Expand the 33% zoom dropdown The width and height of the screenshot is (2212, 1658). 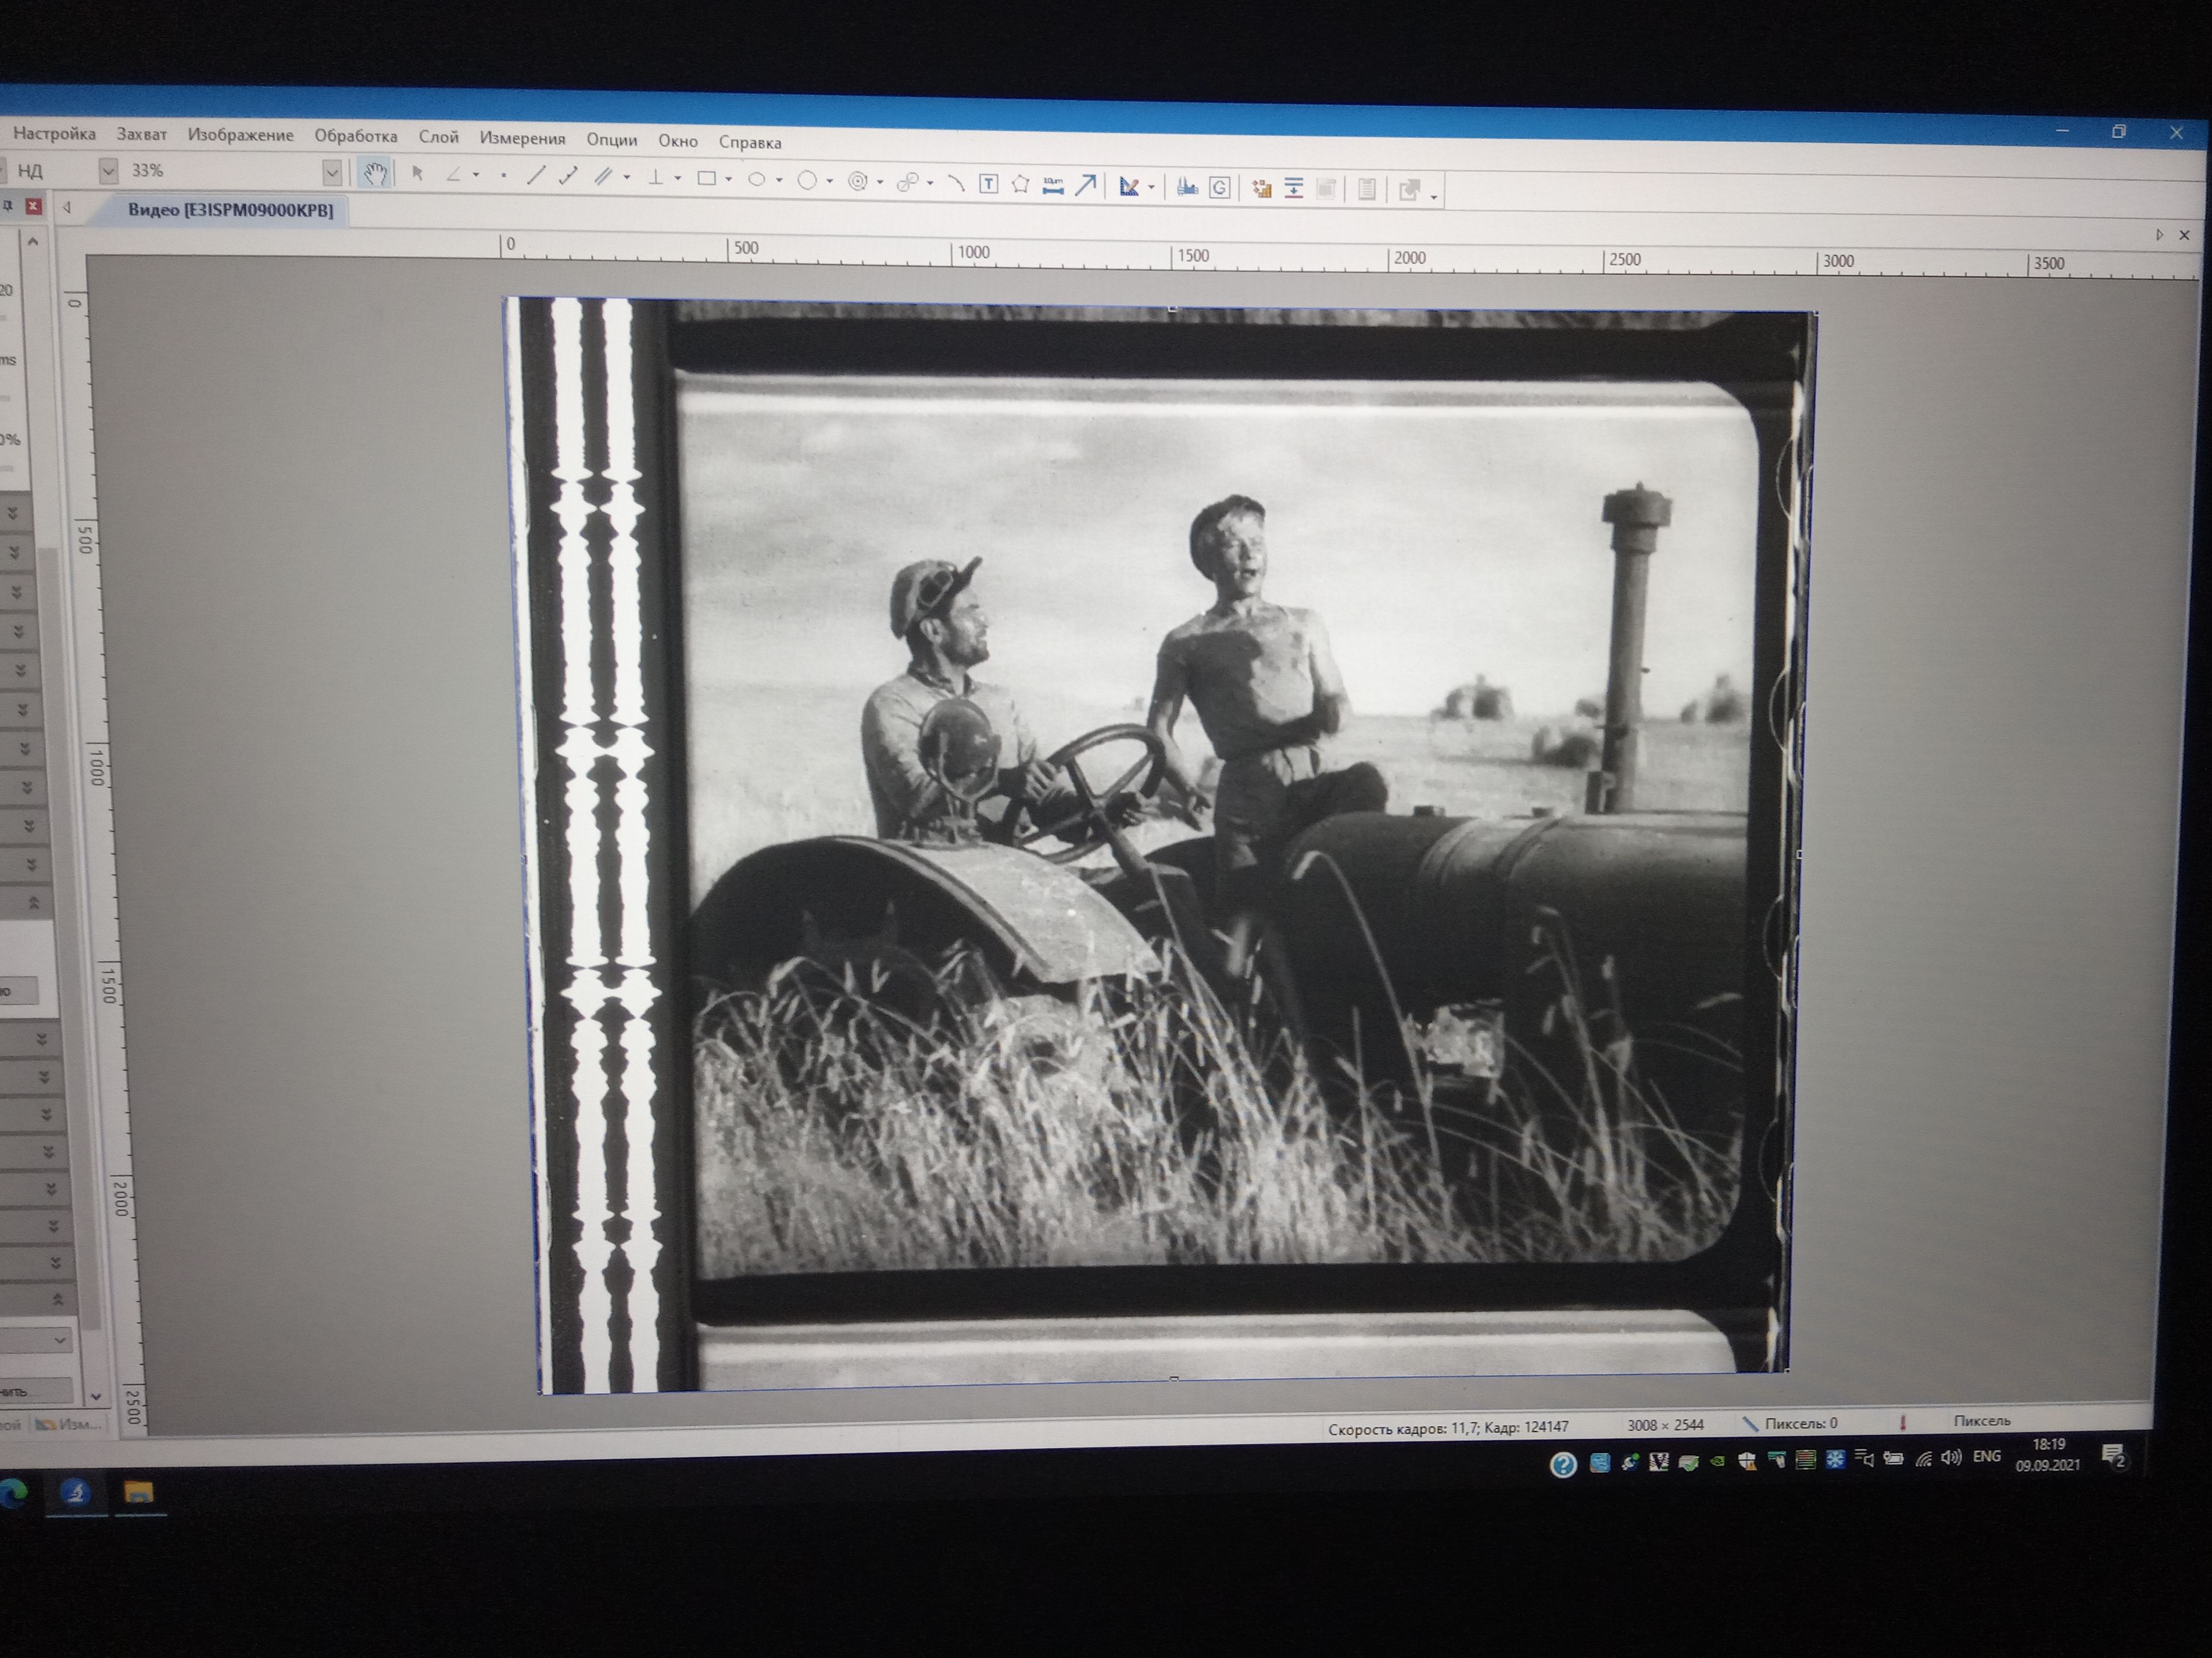pyautogui.click(x=331, y=172)
